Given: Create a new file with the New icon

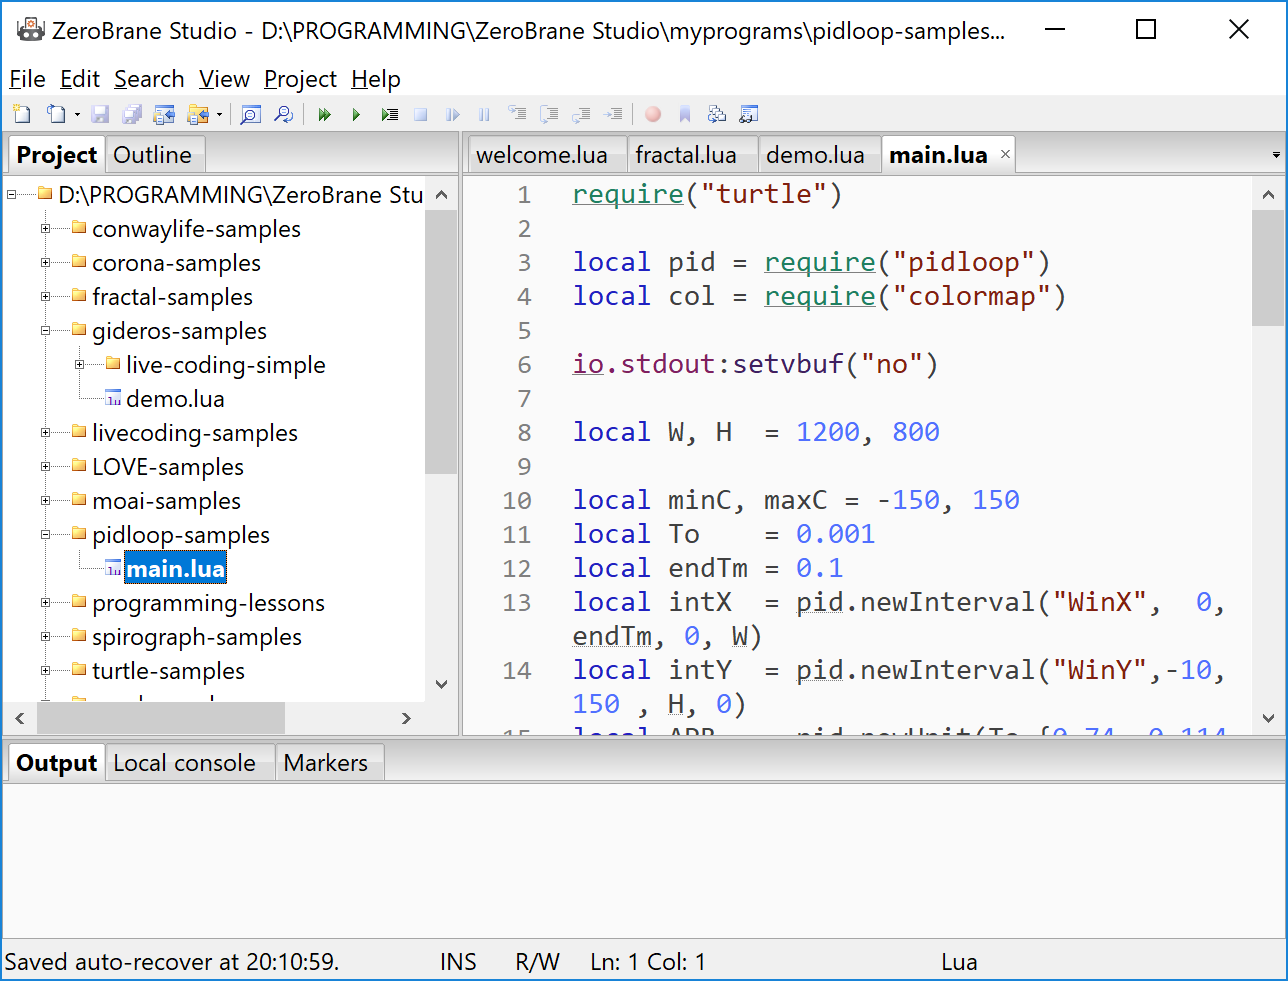Looking at the screenshot, I should 22,114.
